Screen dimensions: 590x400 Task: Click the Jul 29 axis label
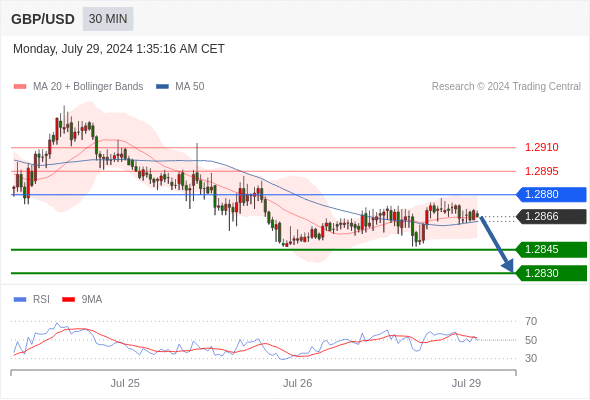tap(466, 383)
